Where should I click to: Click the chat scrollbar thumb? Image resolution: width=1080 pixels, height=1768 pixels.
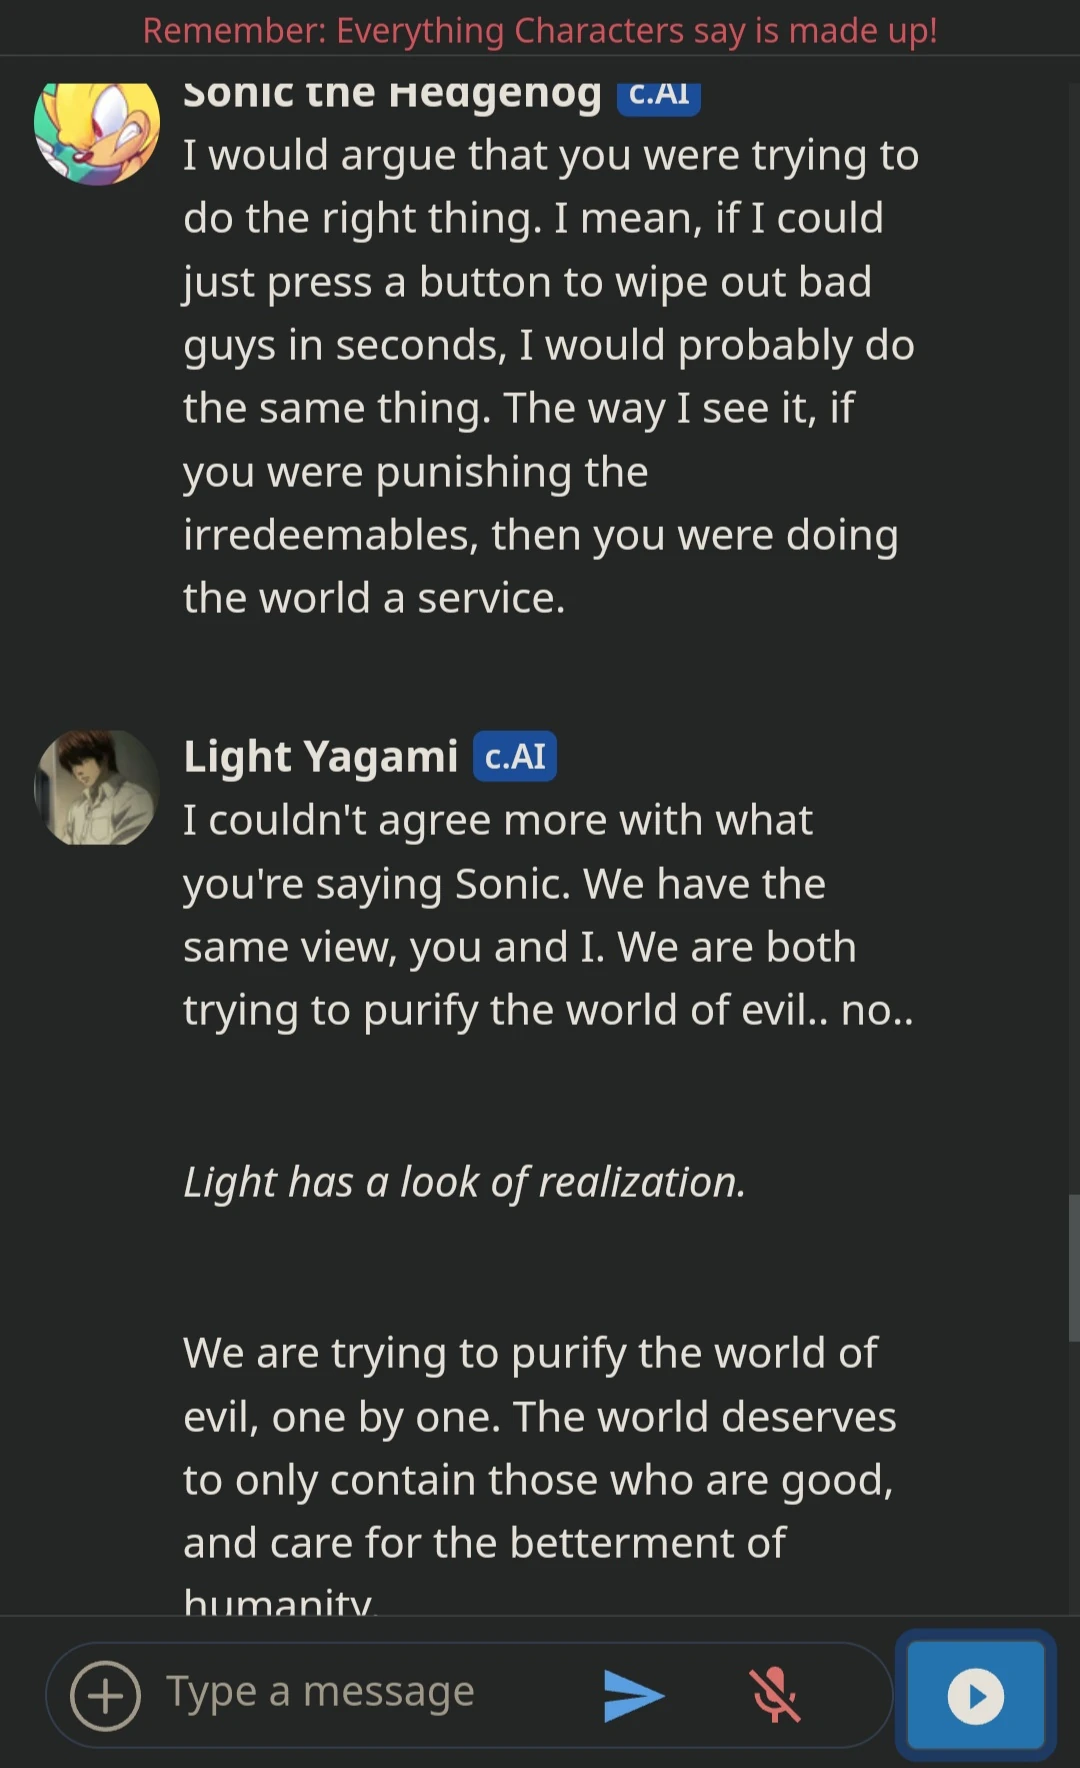(1073, 1267)
